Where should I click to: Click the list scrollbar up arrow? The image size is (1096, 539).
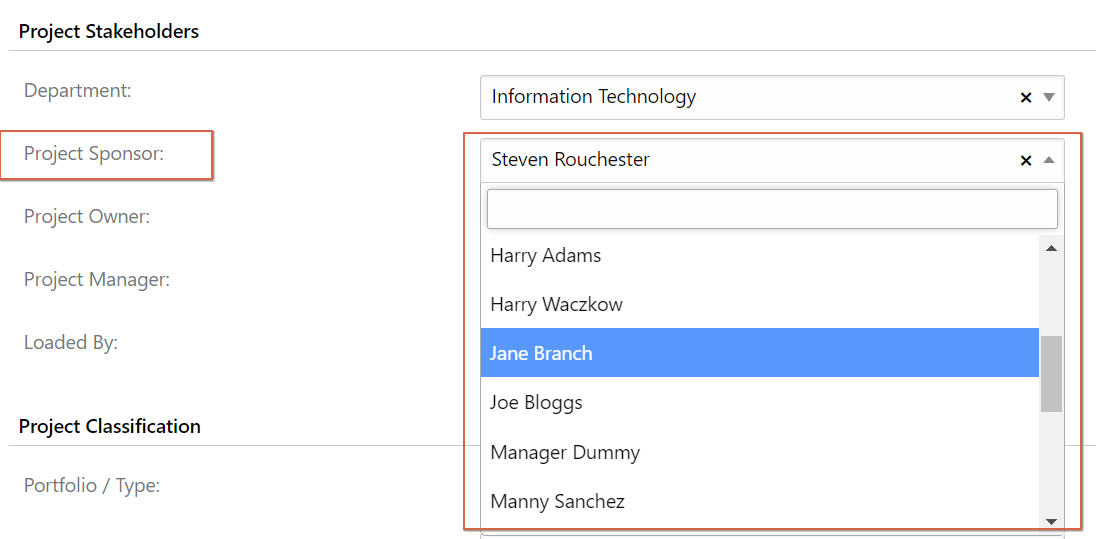tap(1051, 248)
